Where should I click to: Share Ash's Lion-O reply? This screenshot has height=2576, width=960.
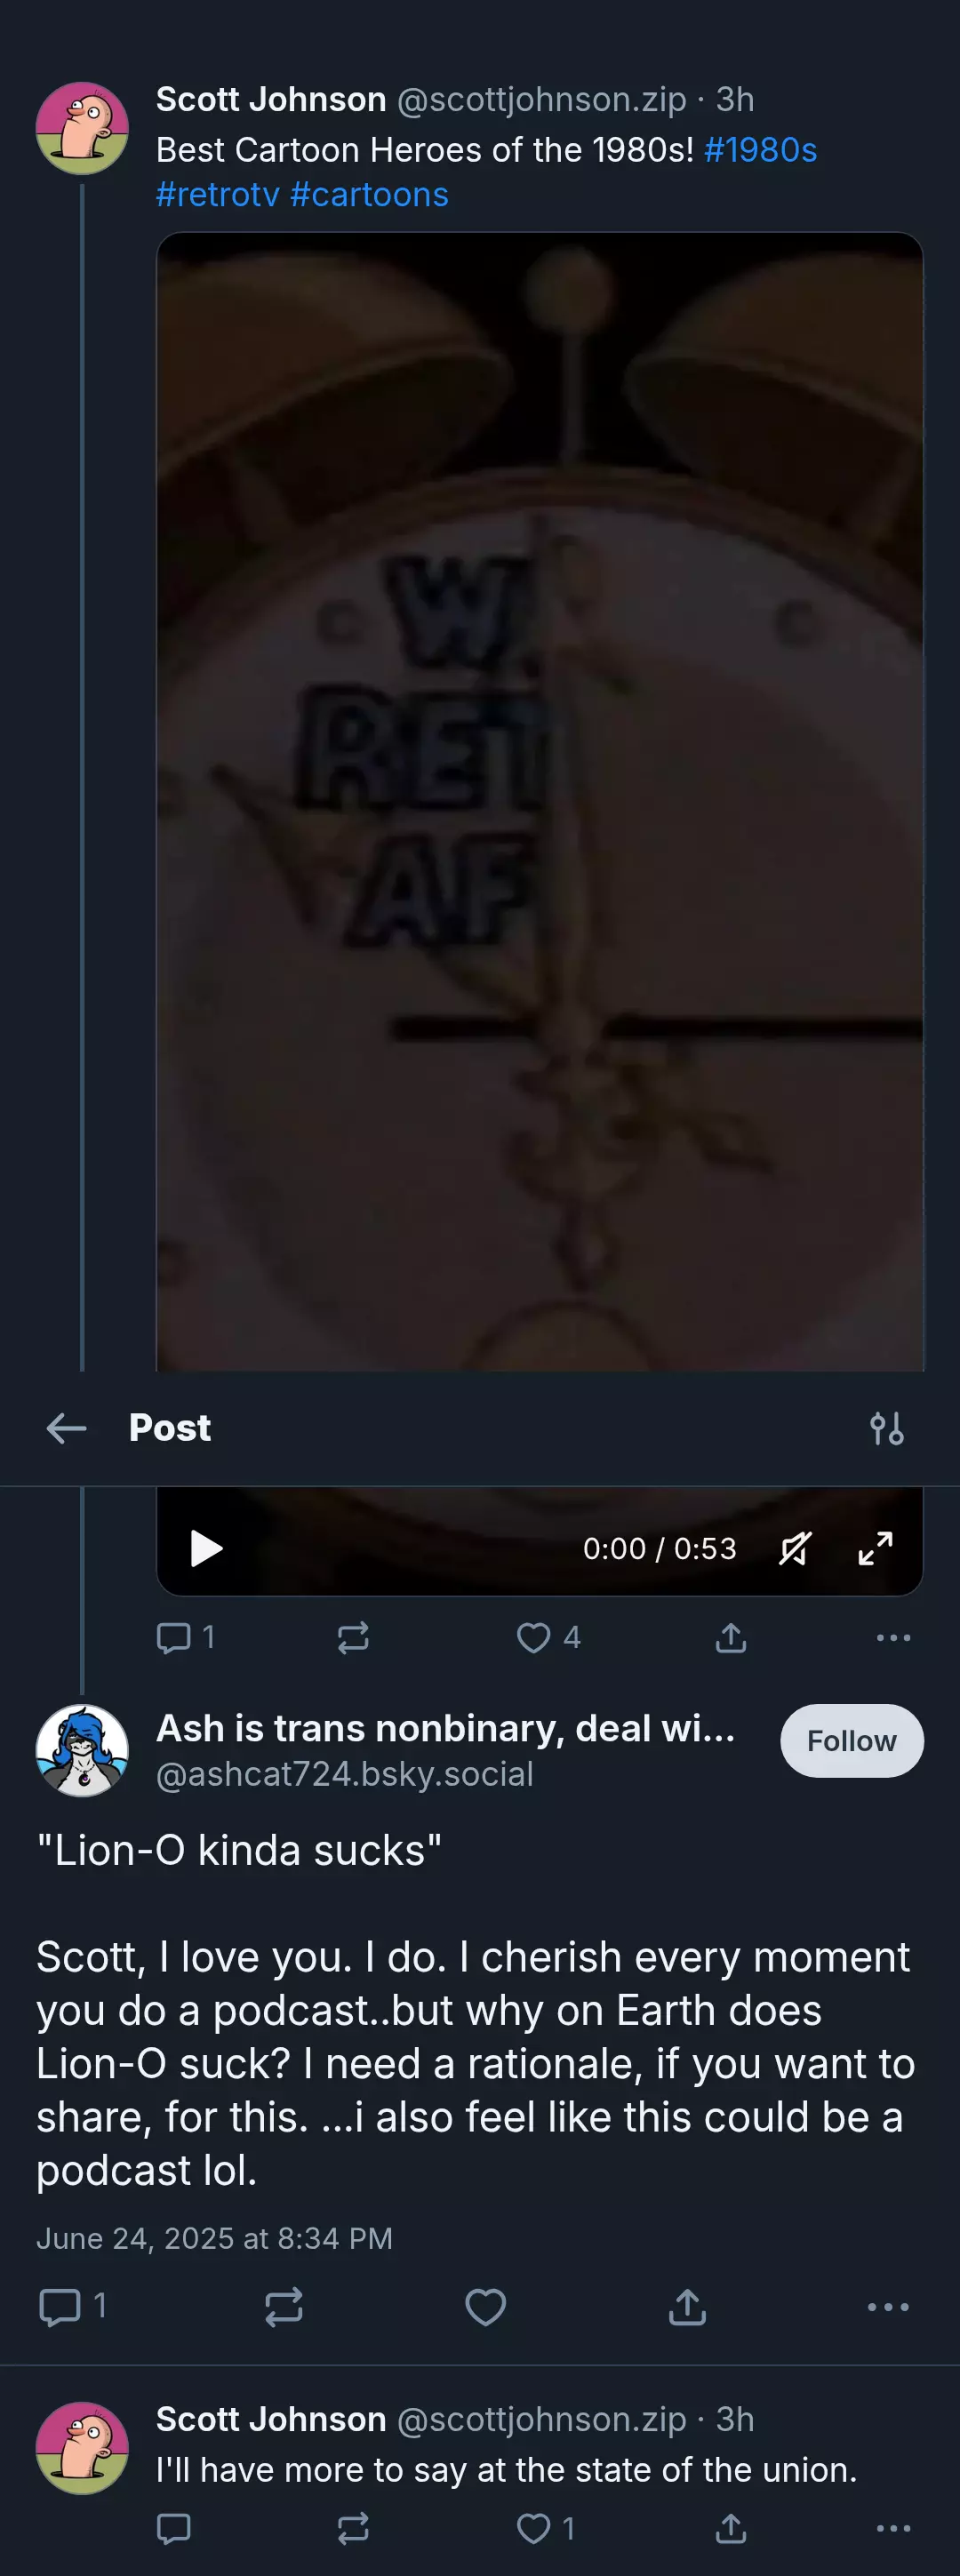tap(687, 2307)
